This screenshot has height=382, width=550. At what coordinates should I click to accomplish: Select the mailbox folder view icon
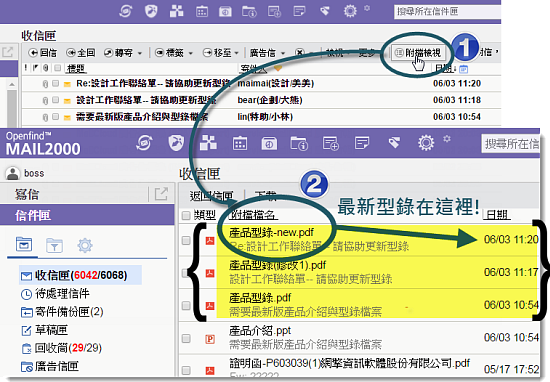click(x=24, y=244)
